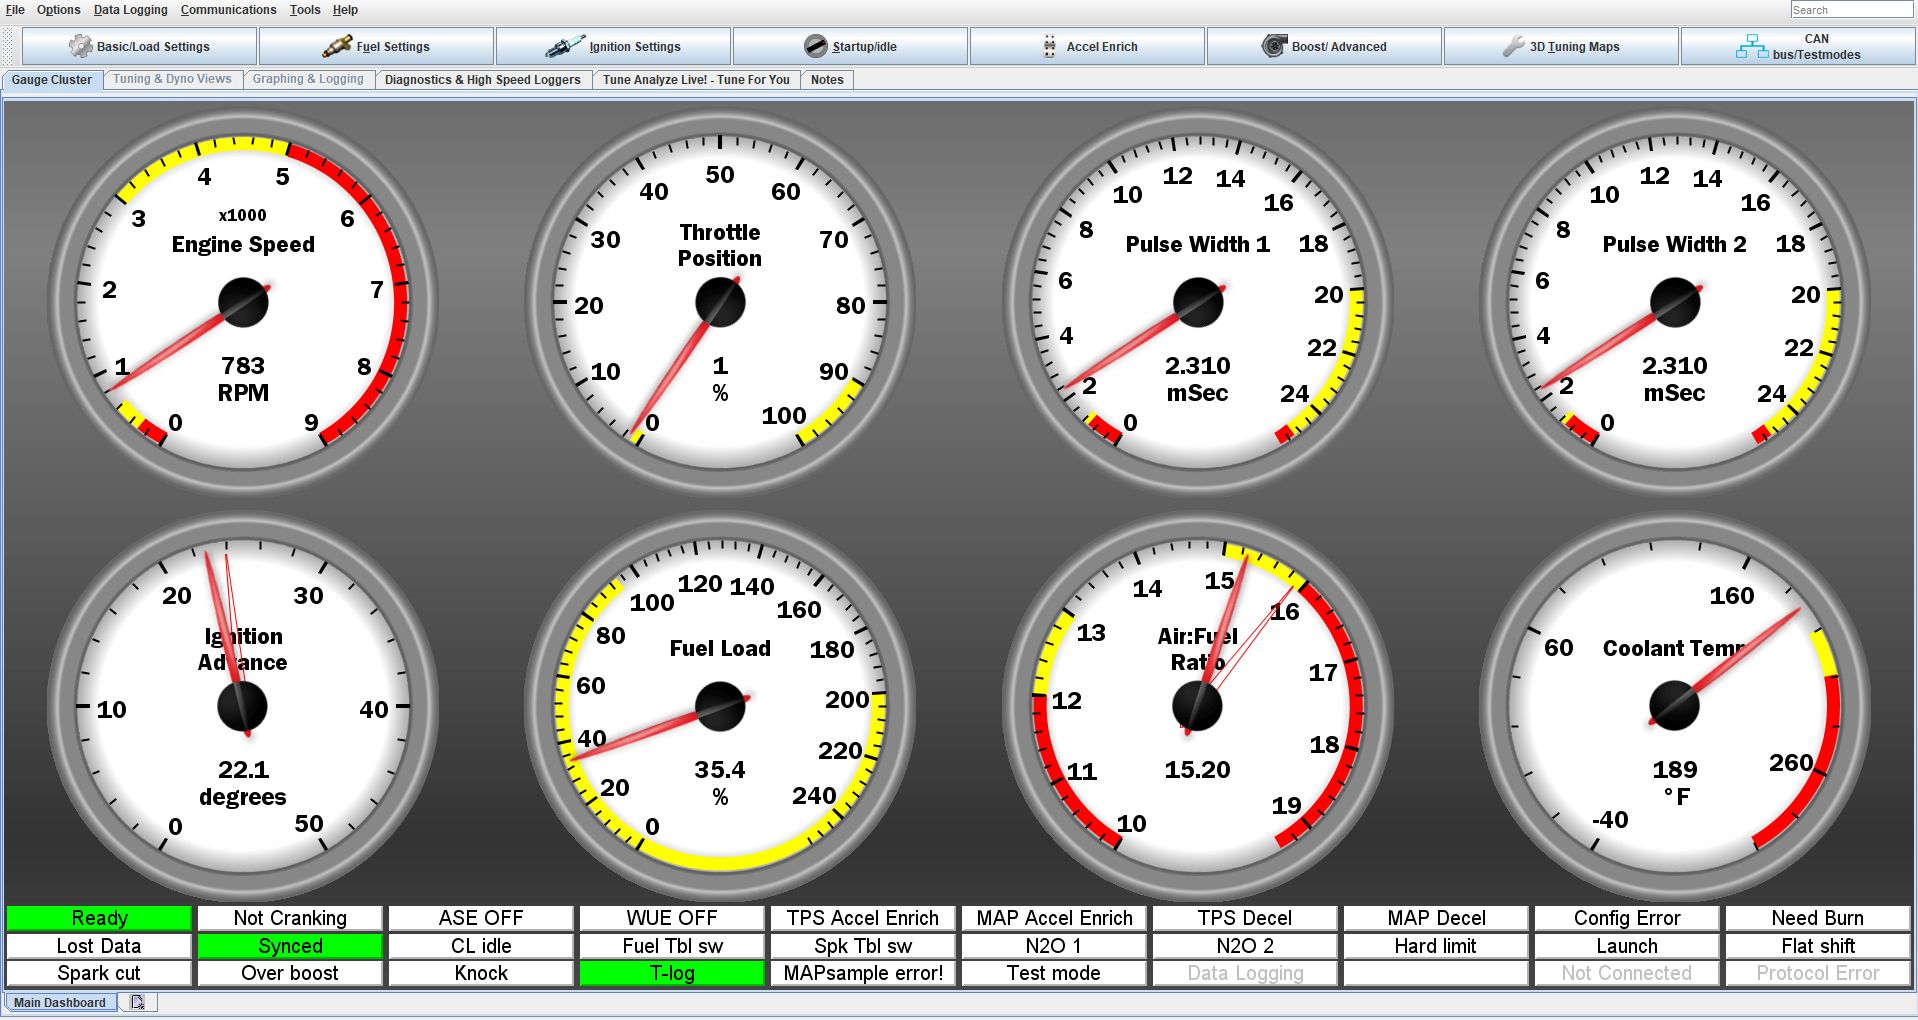Open the Help menu
1918x1020 pixels.
(x=345, y=10)
